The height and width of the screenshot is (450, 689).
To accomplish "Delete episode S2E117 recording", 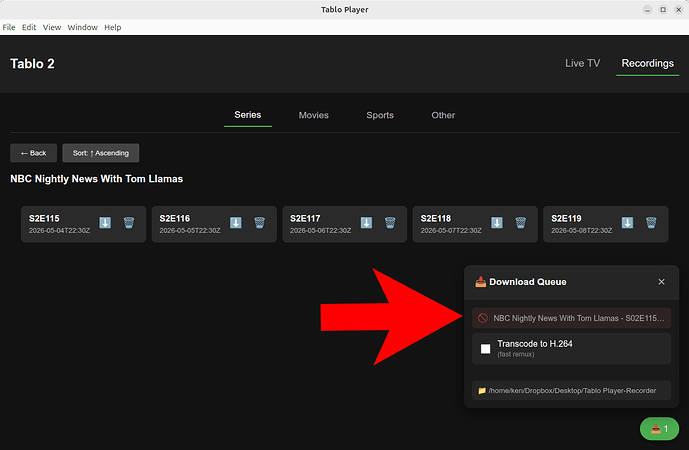I will 390,223.
